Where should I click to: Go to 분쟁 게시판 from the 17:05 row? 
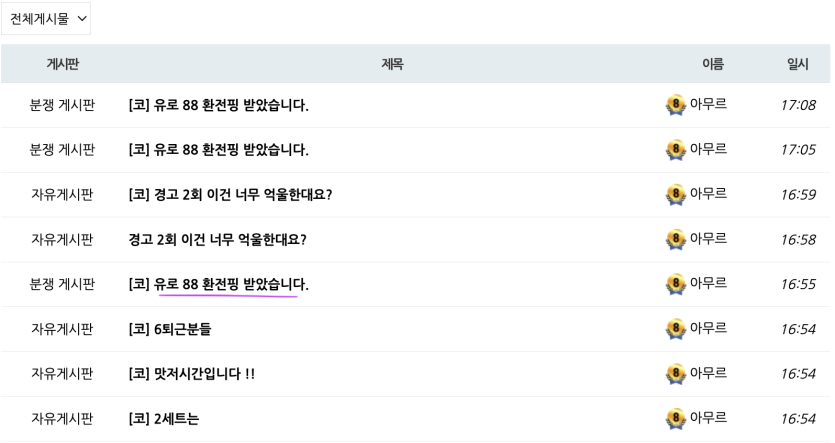[62, 150]
